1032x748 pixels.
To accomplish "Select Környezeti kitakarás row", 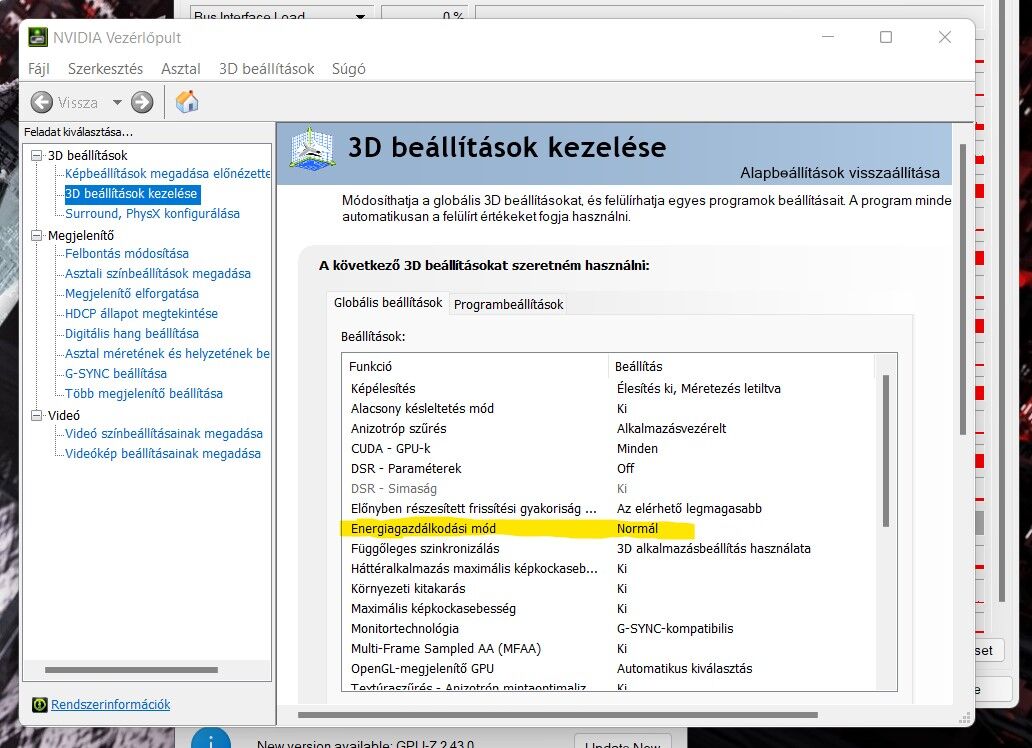I will tap(609, 589).
